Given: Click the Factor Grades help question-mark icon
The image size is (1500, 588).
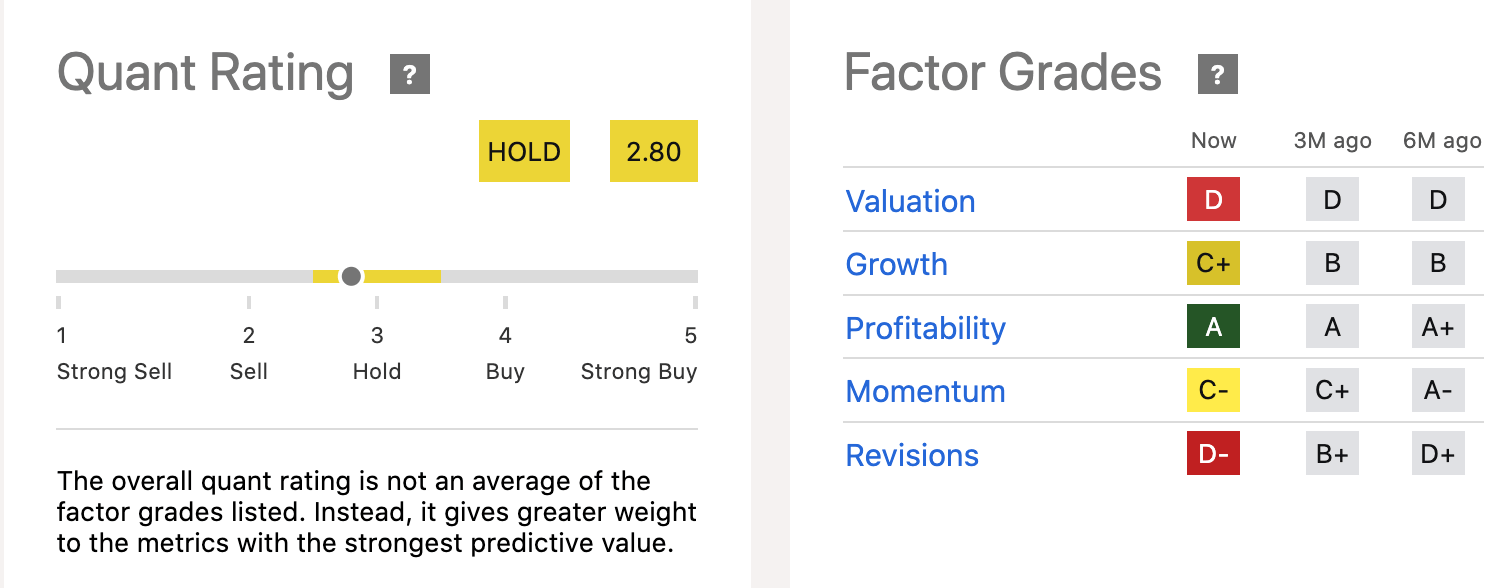Looking at the screenshot, I should (x=1217, y=75).
